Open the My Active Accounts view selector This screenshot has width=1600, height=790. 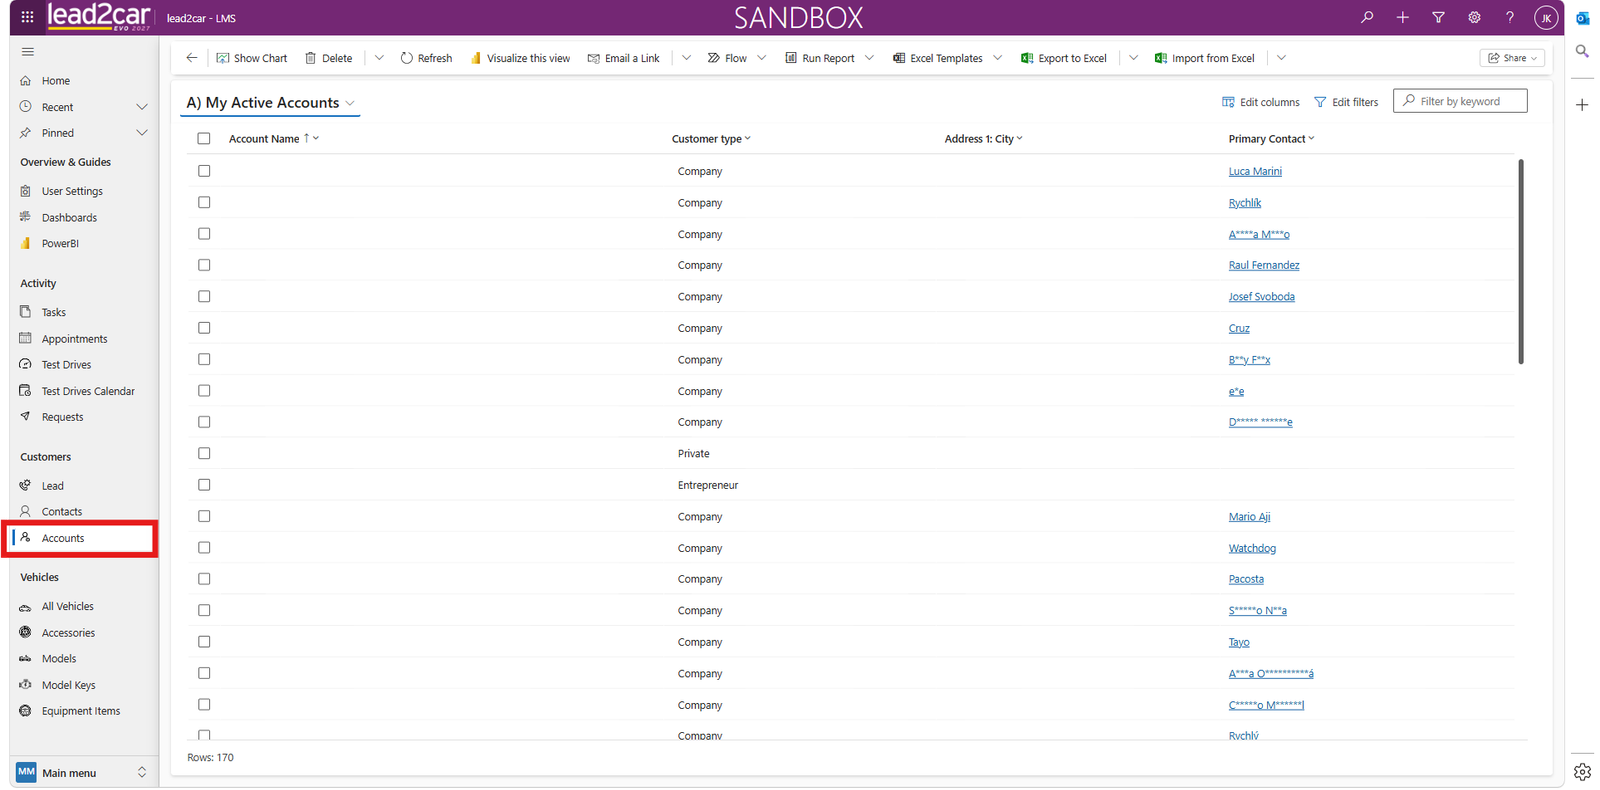270,103
